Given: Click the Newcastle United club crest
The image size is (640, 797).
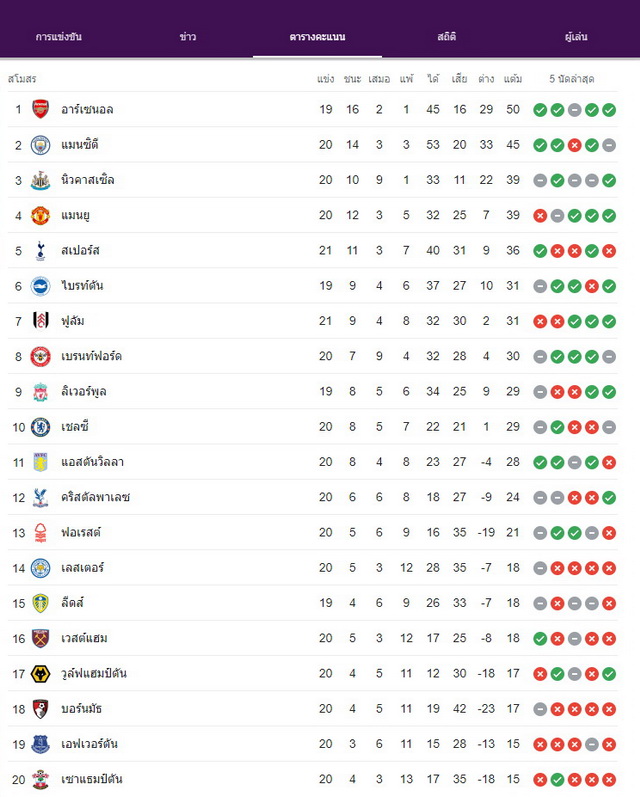Looking at the screenshot, I should 40,180.
